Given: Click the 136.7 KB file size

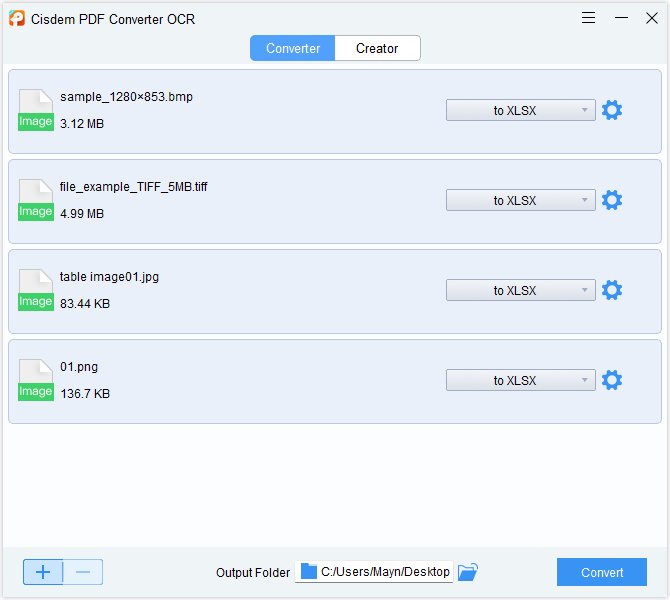Looking at the screenshot, I should (x=85, y=394).
